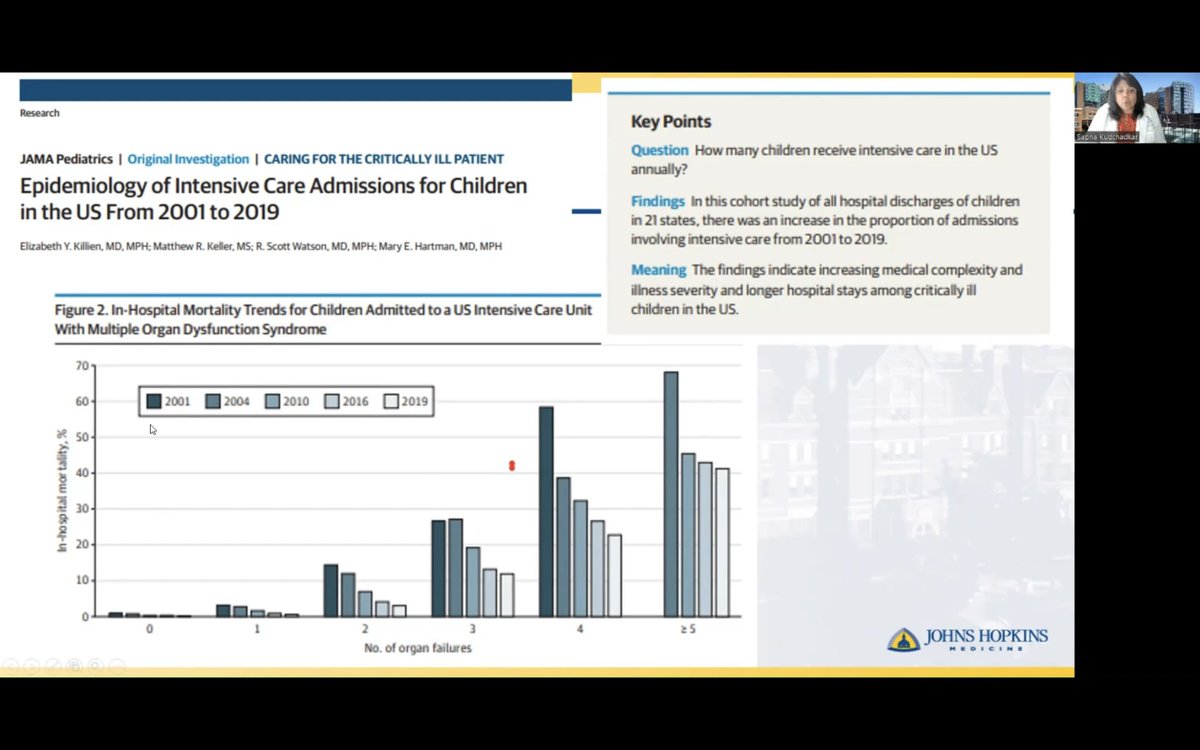Click the 2004 legend color swatch
1200x750 pixels.
(213, 401)
